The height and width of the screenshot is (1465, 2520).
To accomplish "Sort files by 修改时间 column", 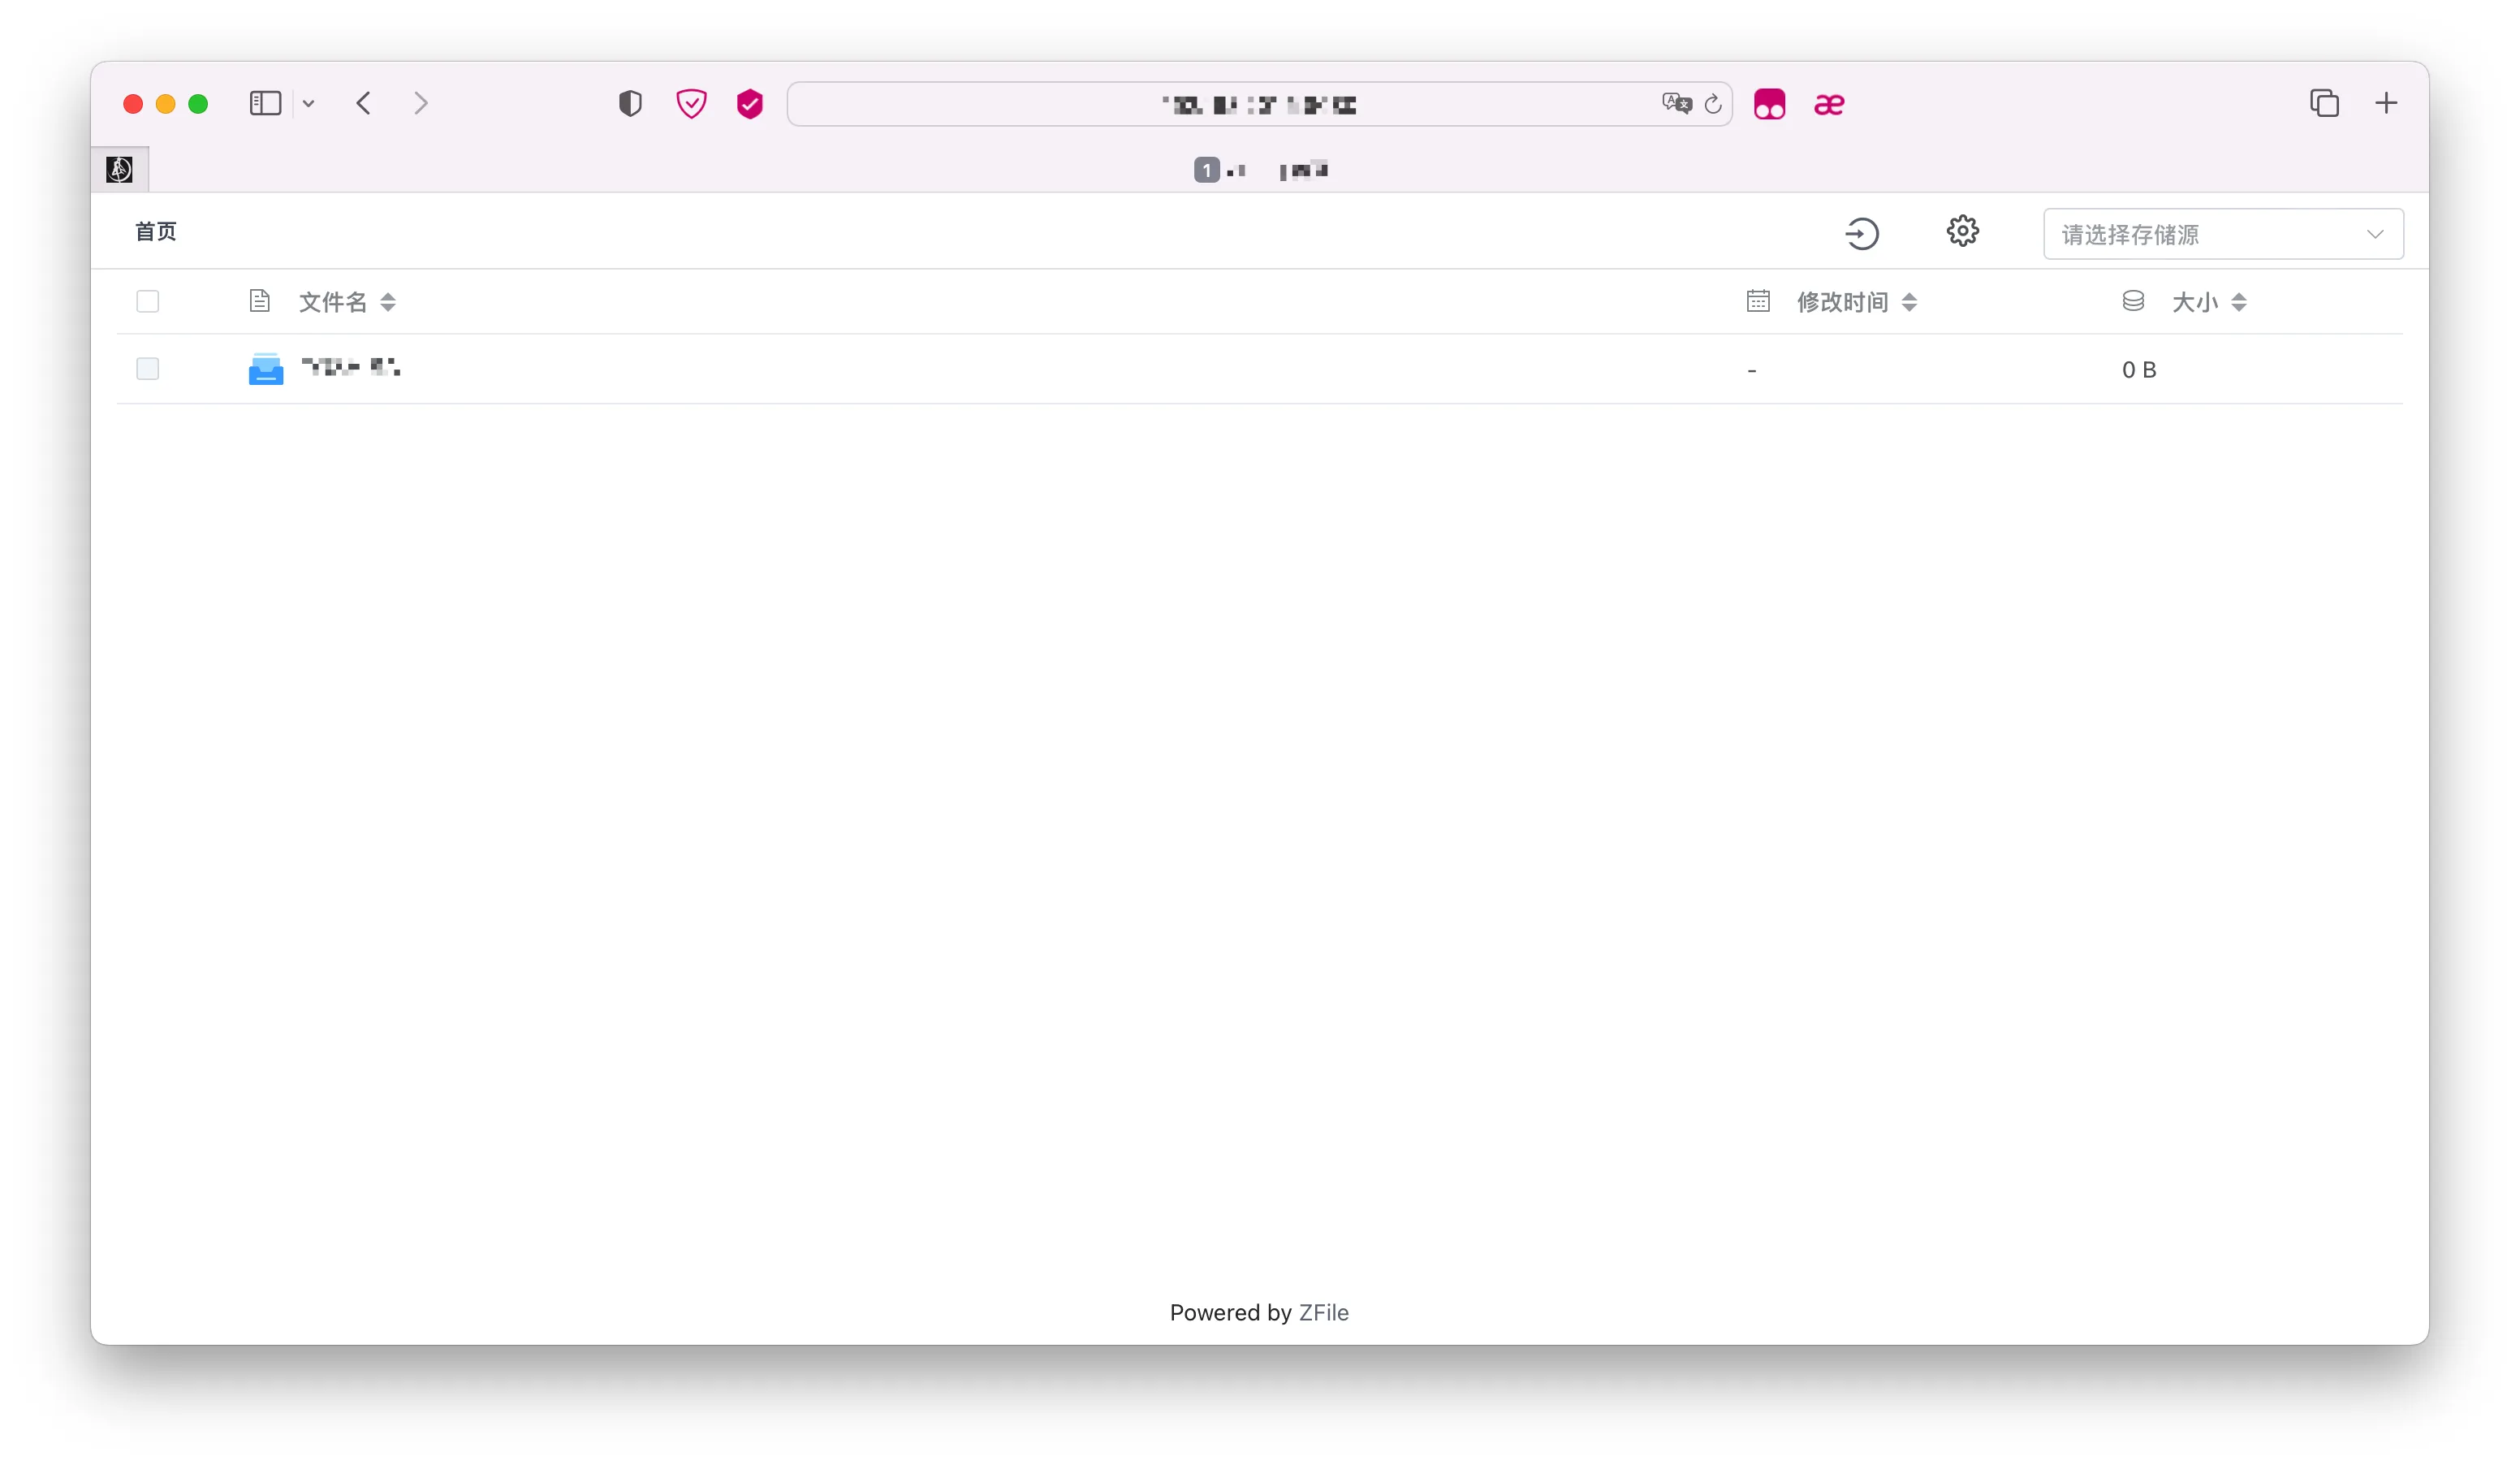I will point(1842,302).
